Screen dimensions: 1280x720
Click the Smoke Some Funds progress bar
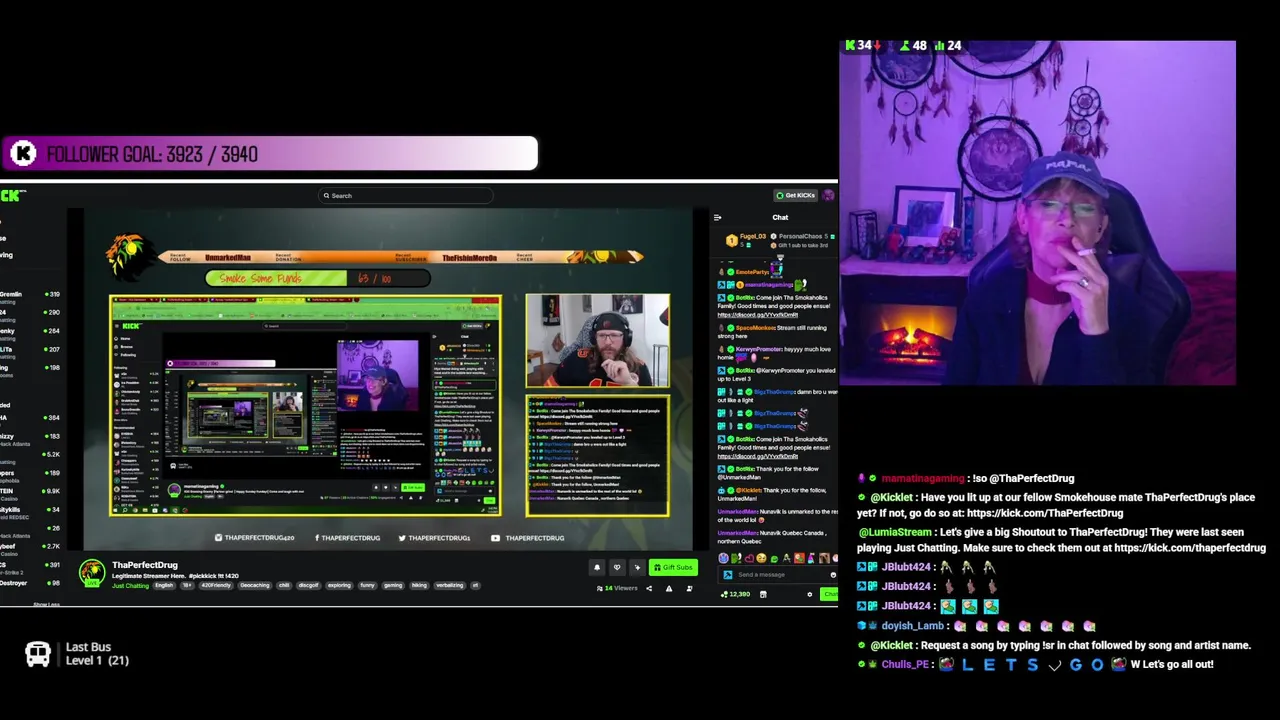[319, 278]
